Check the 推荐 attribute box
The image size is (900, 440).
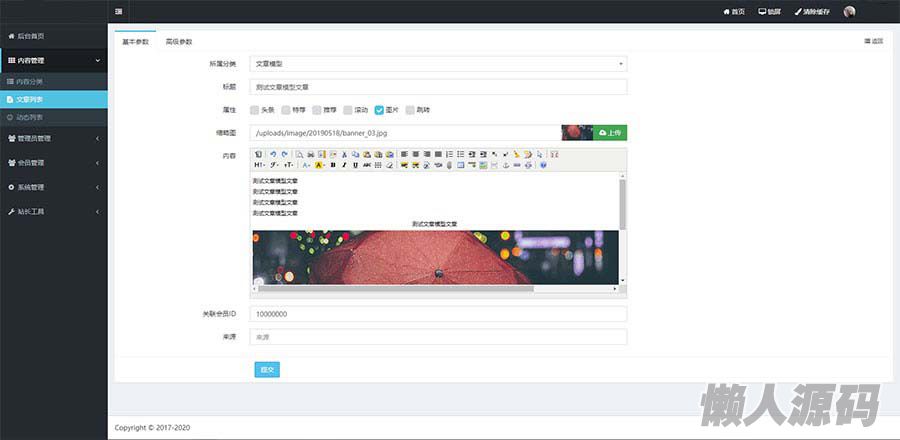317,110
